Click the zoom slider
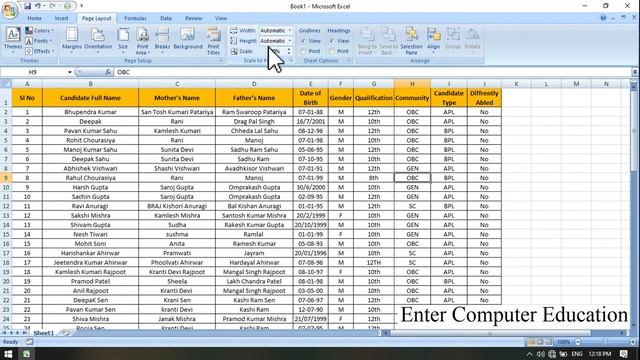This screenshot has width=640, height=360. pyautogui.click(x=605, y=342)
